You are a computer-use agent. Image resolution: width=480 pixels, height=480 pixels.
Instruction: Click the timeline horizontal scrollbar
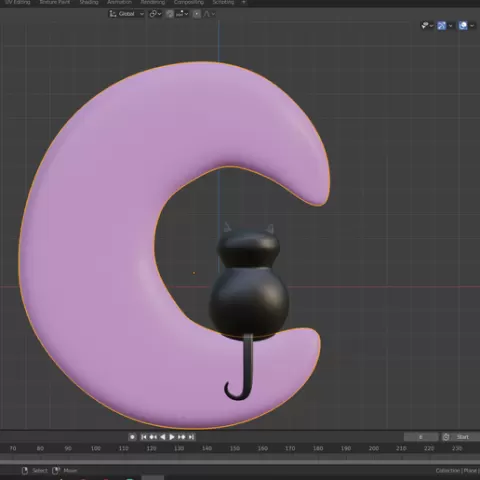point(240,463)
